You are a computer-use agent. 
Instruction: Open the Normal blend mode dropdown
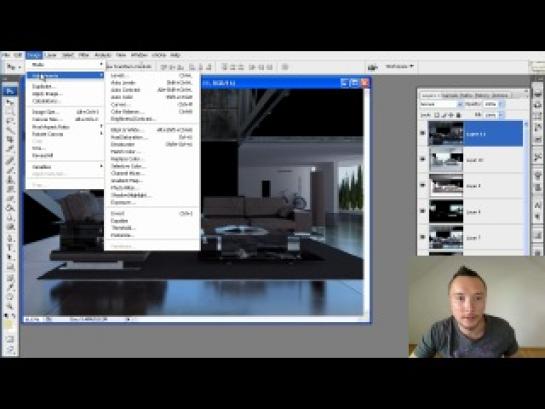tap(440, 104)
